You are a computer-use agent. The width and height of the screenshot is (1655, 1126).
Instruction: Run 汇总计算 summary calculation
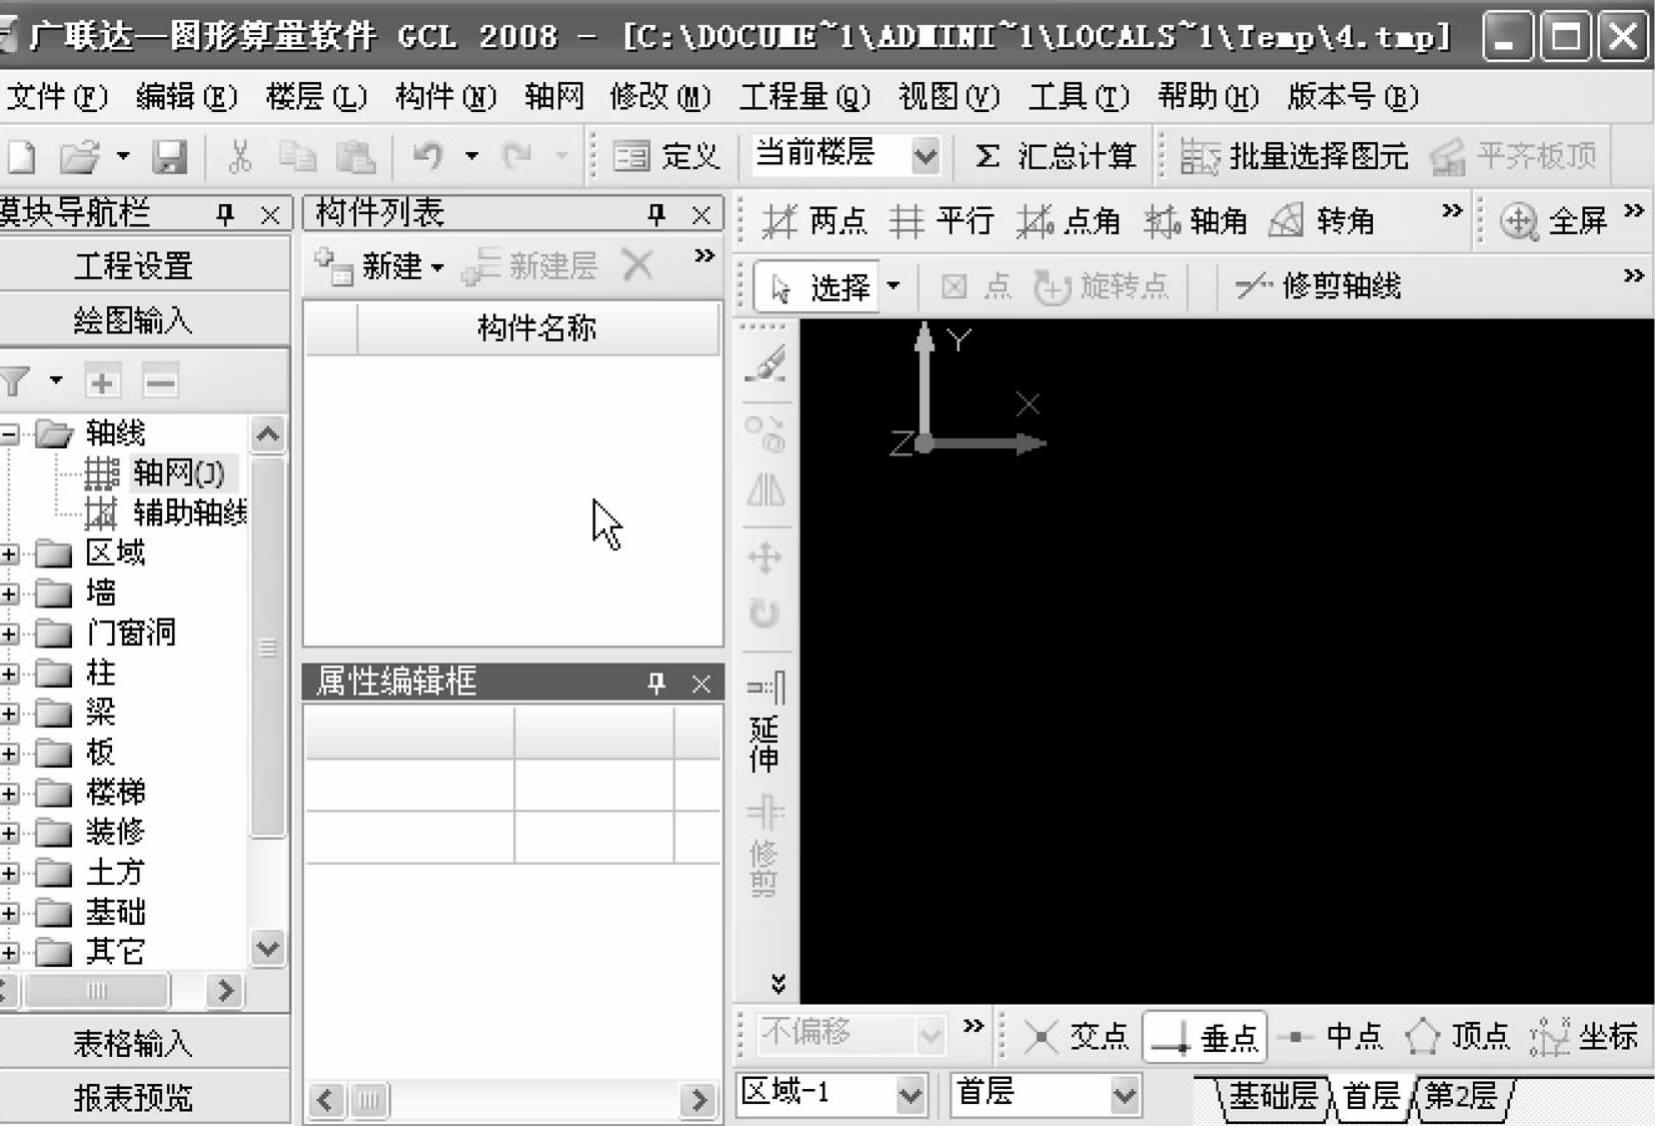[1055, 156]
